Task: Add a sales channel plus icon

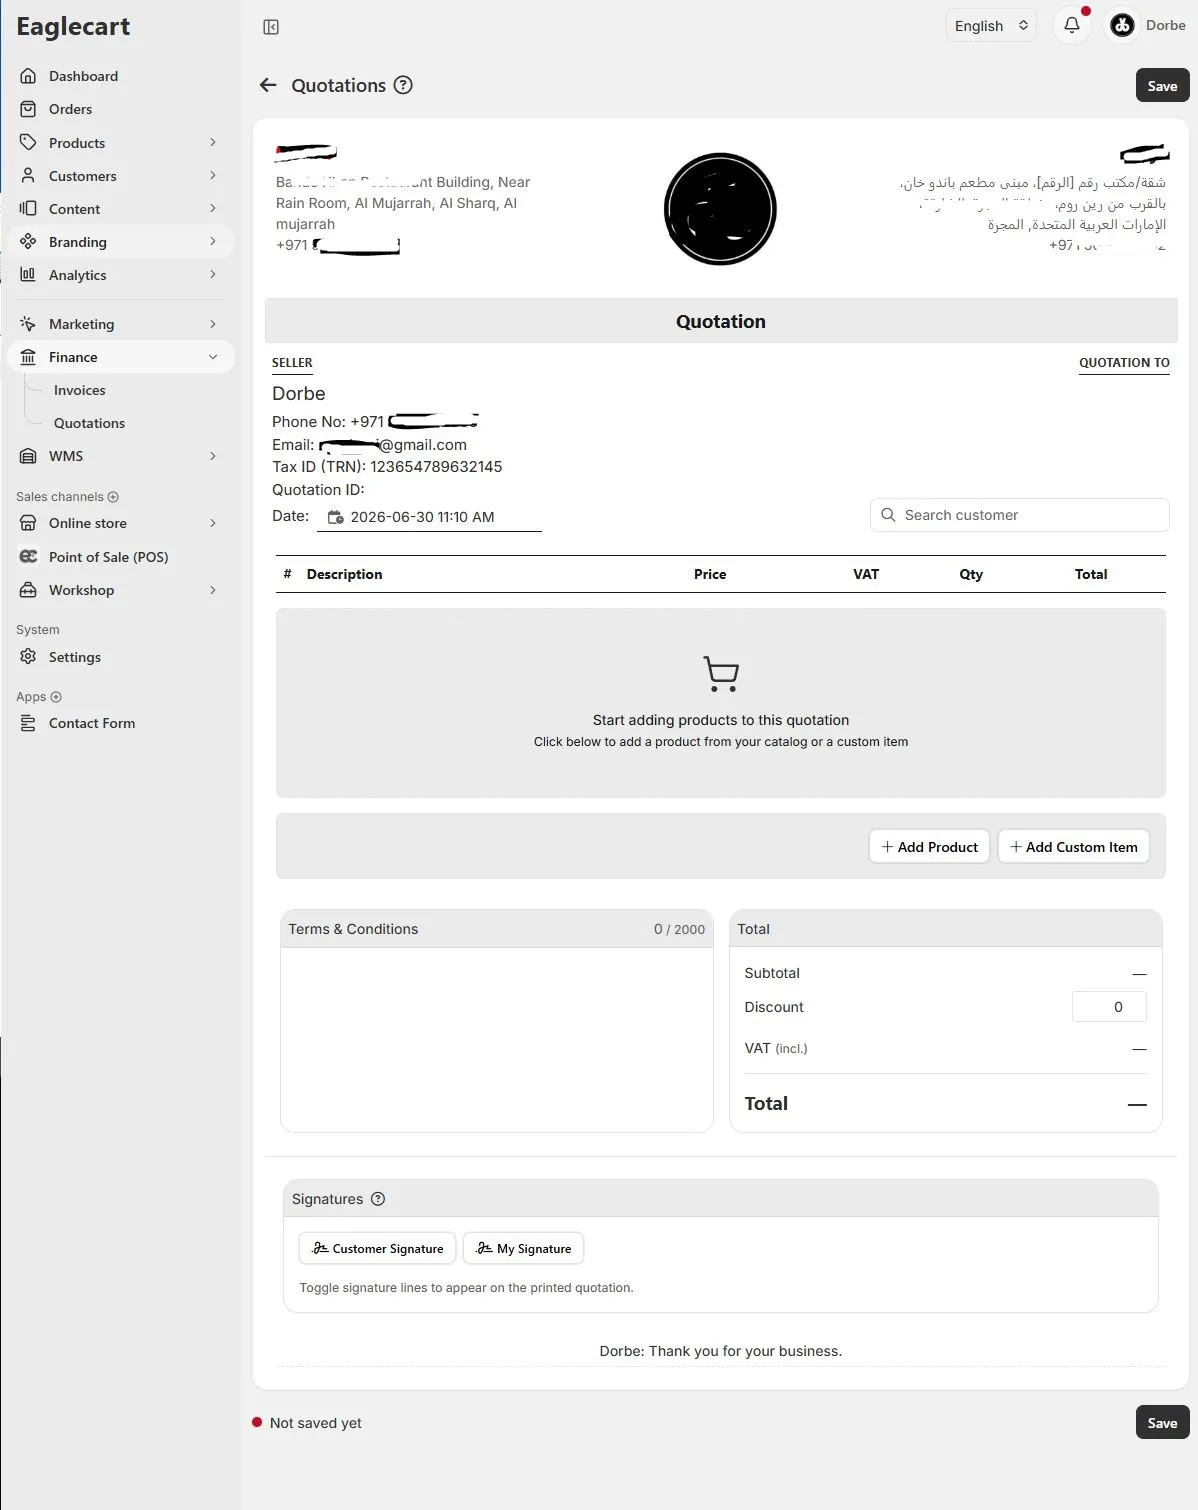Action: pyautogui.click(x=113, y=496)
